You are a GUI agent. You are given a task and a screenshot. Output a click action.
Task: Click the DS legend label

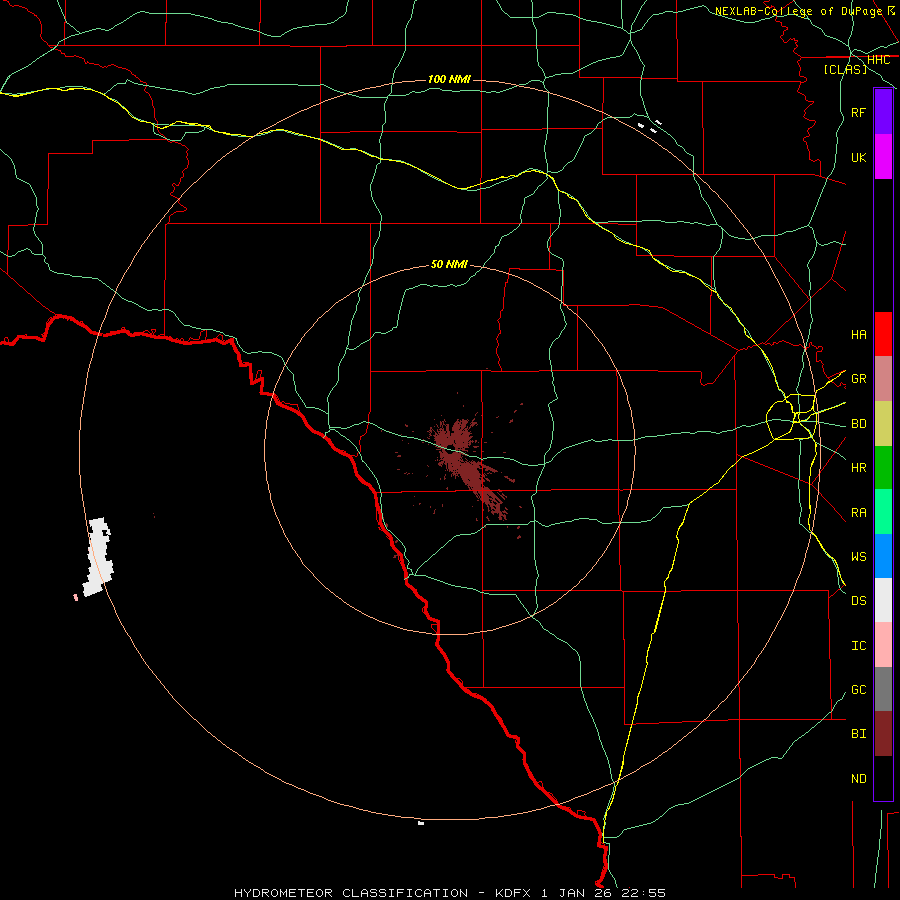pos(858,600)
